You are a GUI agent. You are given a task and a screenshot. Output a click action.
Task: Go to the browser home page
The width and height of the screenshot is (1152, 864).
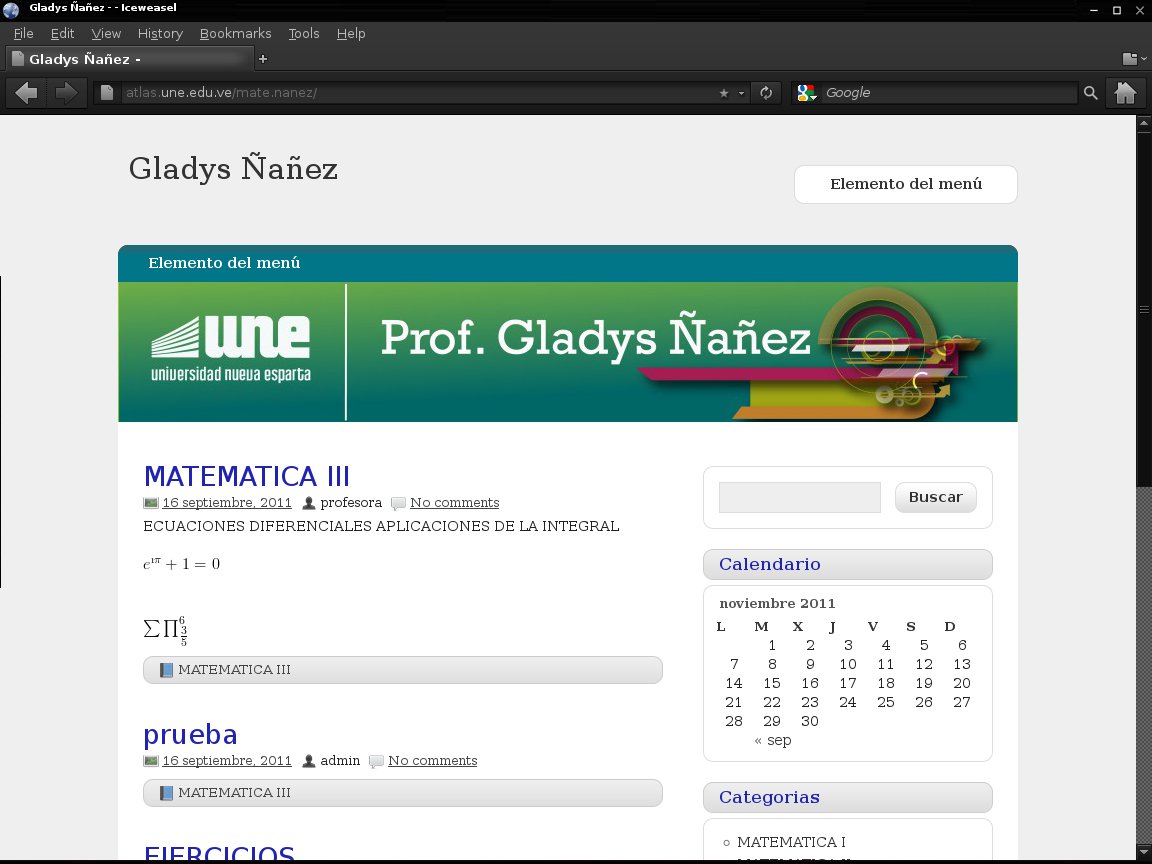[1126, 93]
